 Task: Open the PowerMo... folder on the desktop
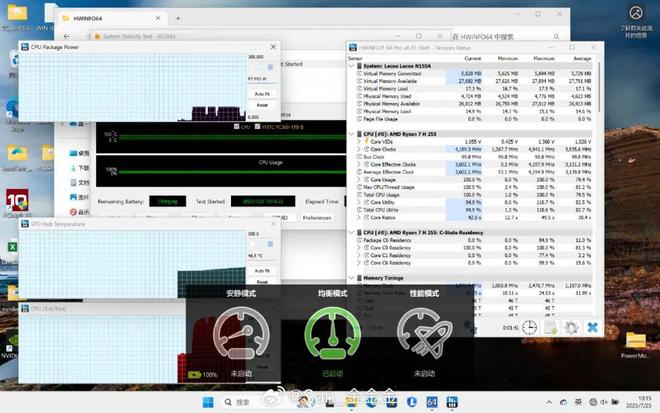point(635,343)
